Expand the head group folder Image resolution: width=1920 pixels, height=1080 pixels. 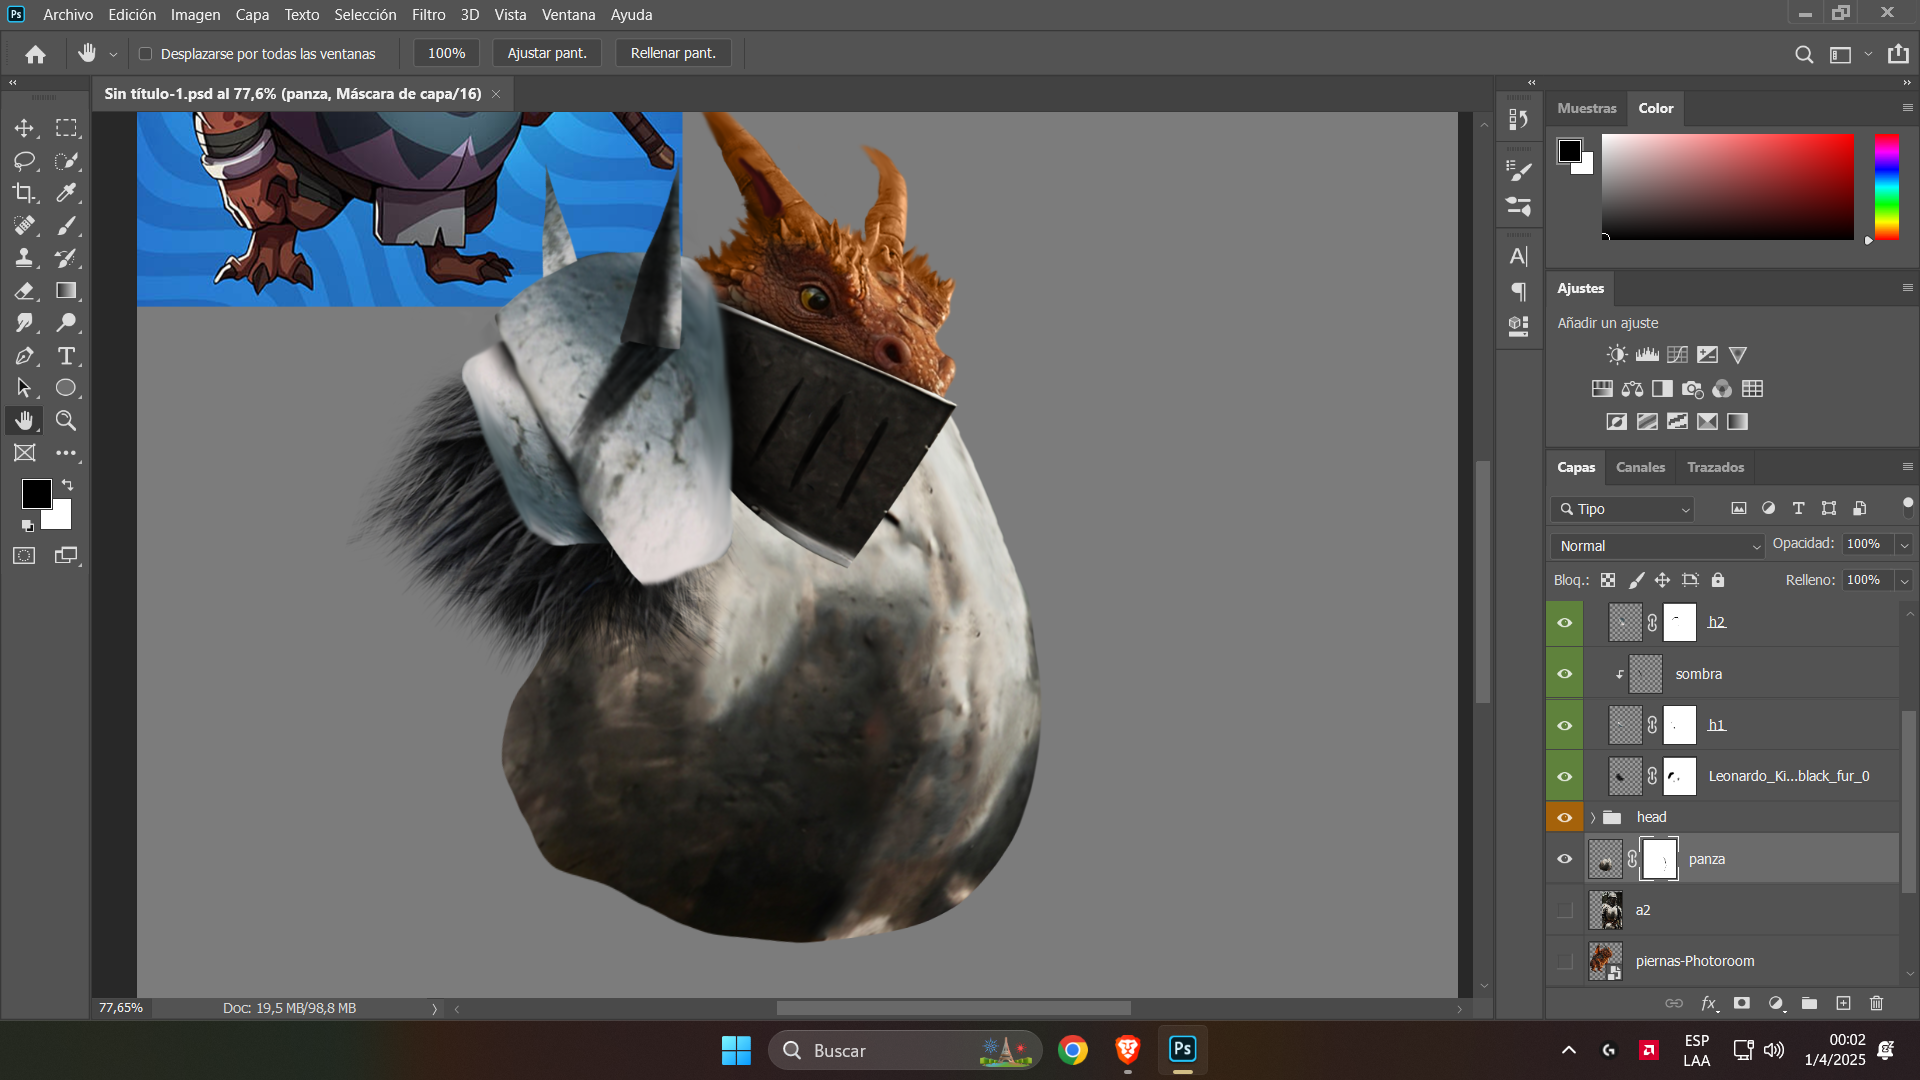1593,818
